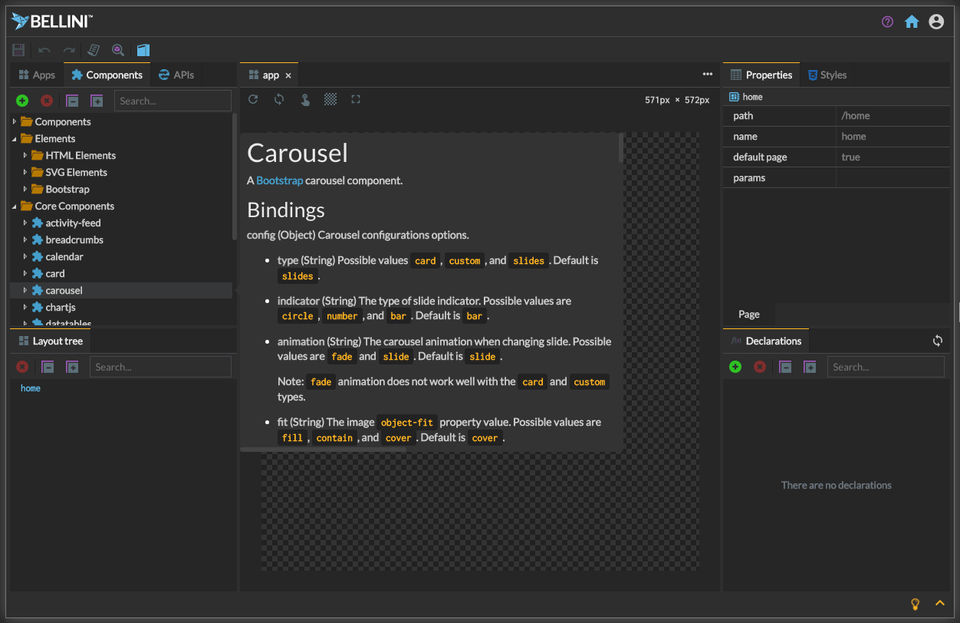Click the lightbulb icon in status bar

tap(914, 603)
